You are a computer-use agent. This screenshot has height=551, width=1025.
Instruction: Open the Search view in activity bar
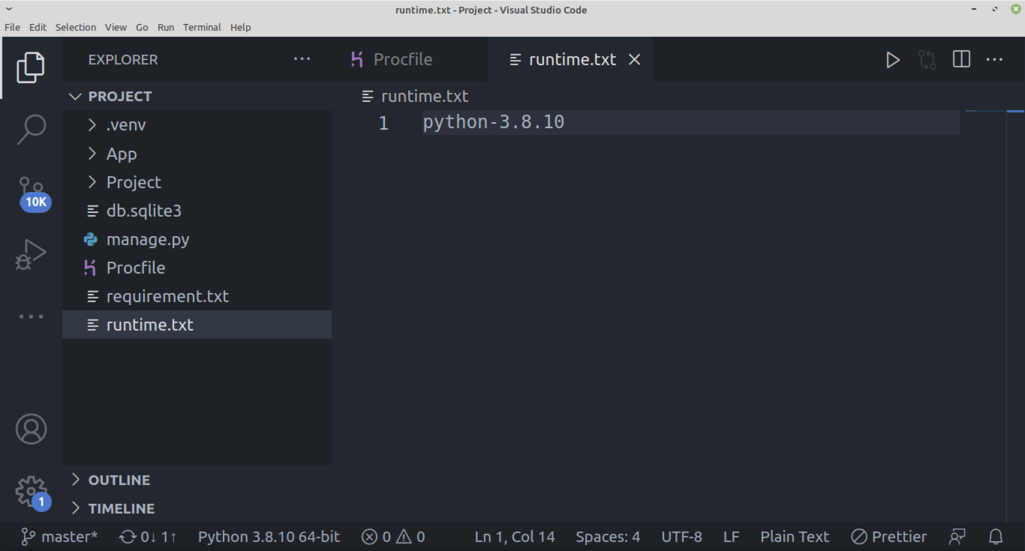pos(31,129)
